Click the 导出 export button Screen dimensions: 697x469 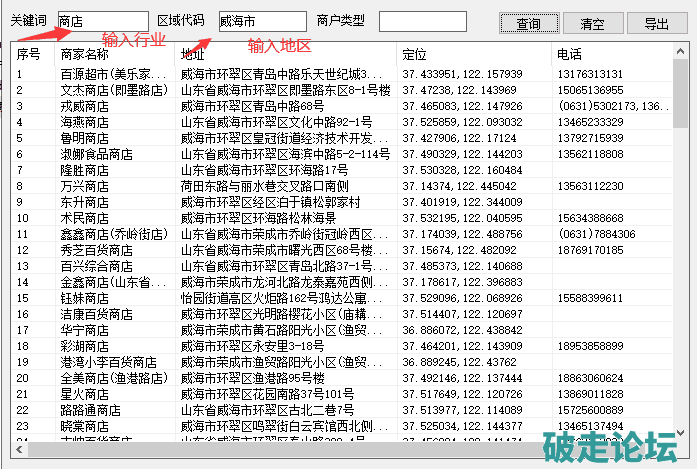[x=656, y=24]
